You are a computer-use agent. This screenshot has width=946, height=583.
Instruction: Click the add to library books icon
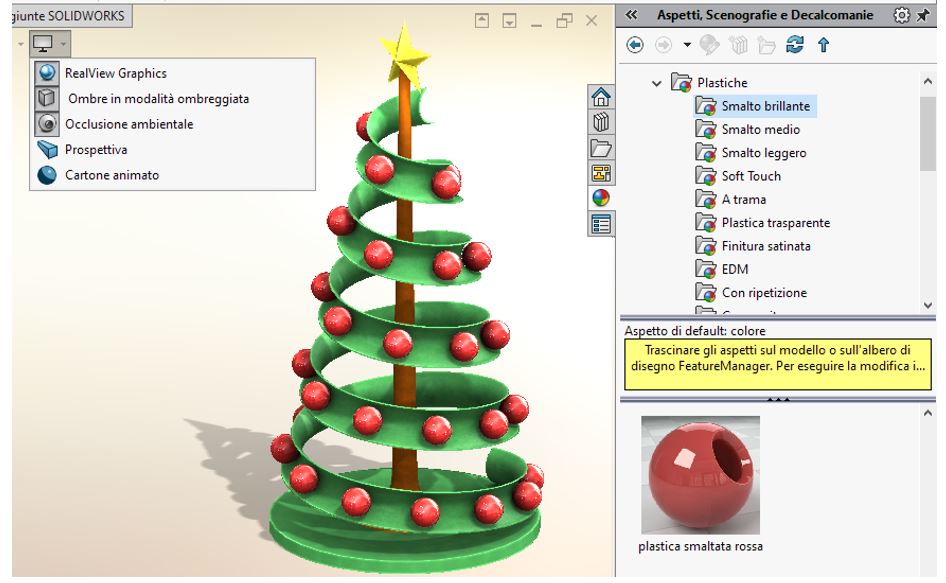(x=738, y=45)
